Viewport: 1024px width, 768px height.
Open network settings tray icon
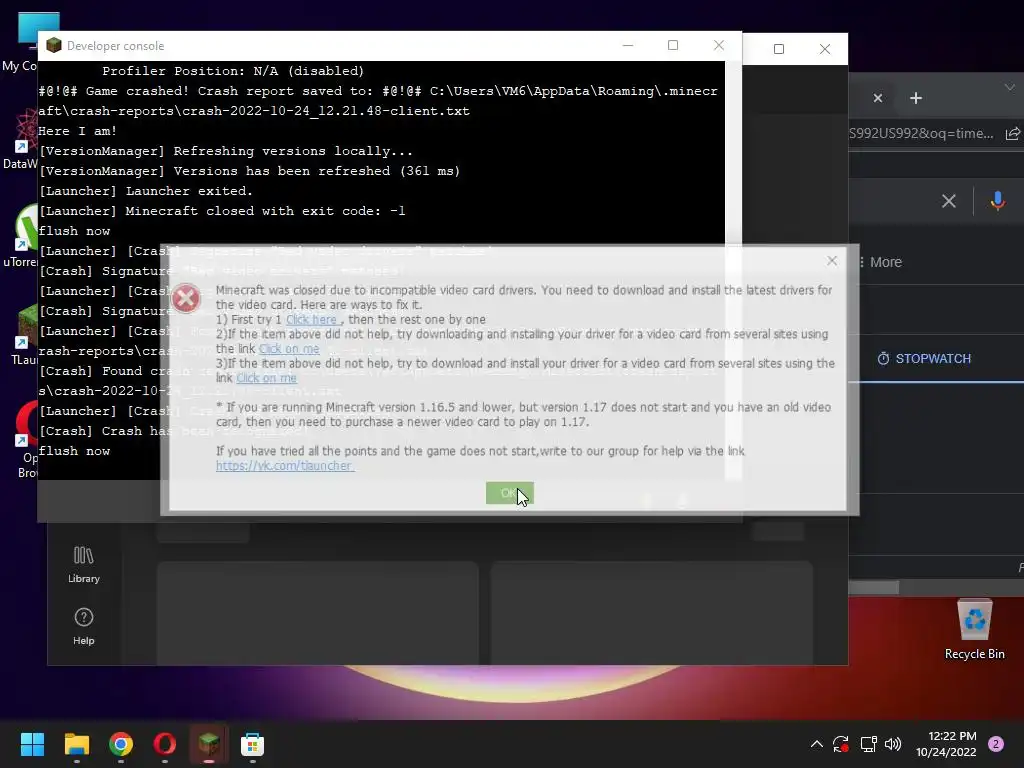[868, 744]
